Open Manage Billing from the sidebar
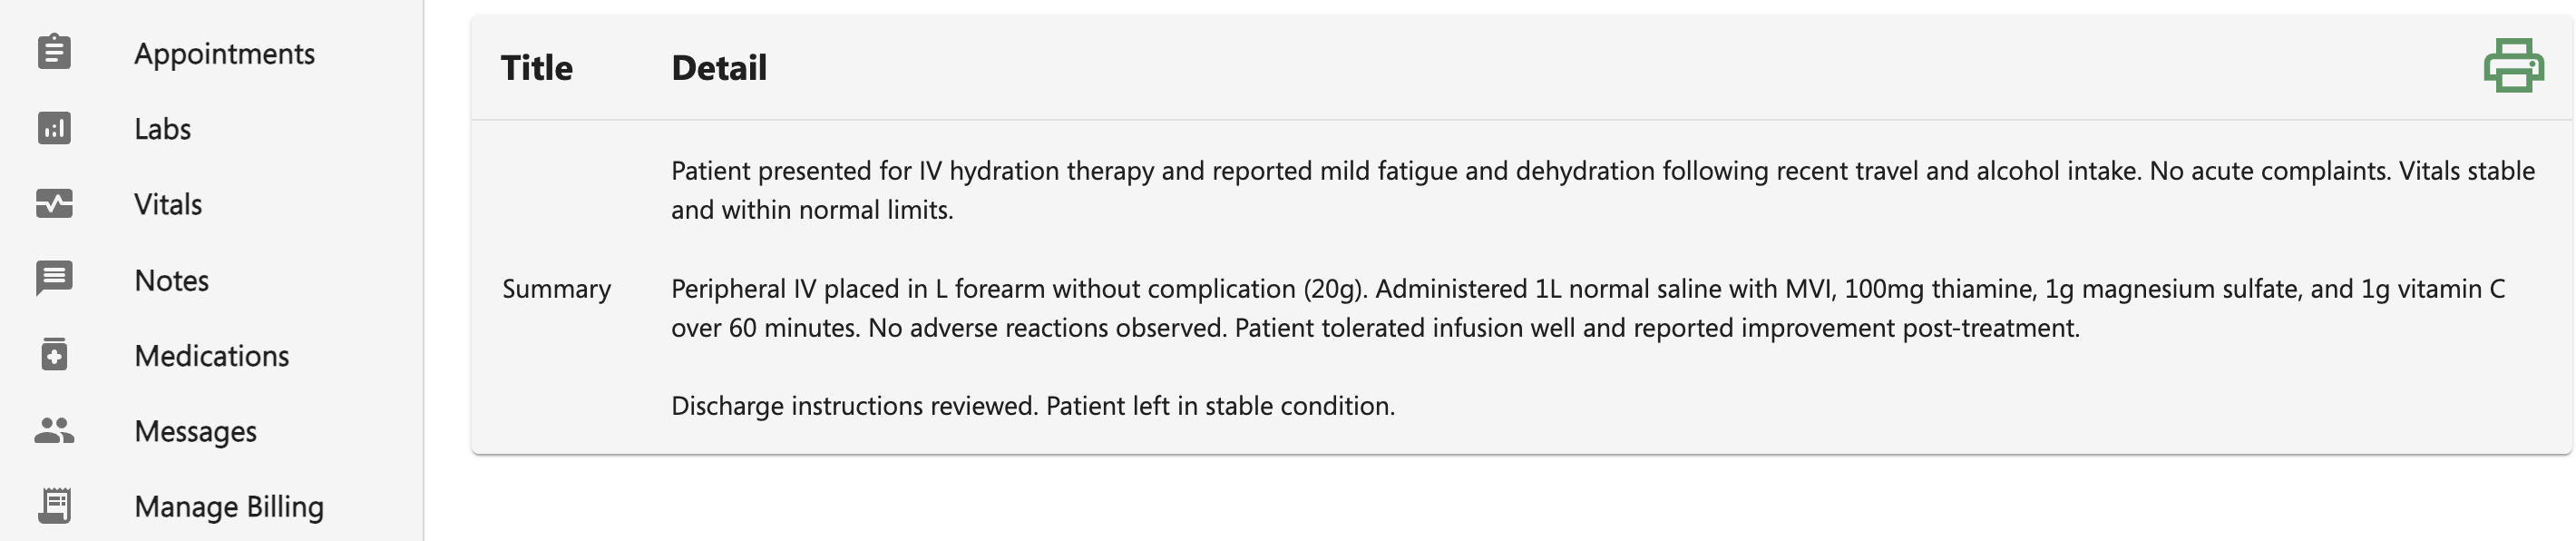 click(x=229, y=507)
